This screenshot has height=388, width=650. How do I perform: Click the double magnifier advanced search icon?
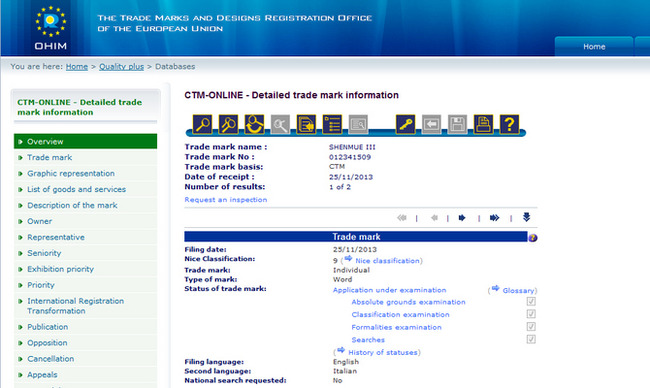[x=228, y=124]
